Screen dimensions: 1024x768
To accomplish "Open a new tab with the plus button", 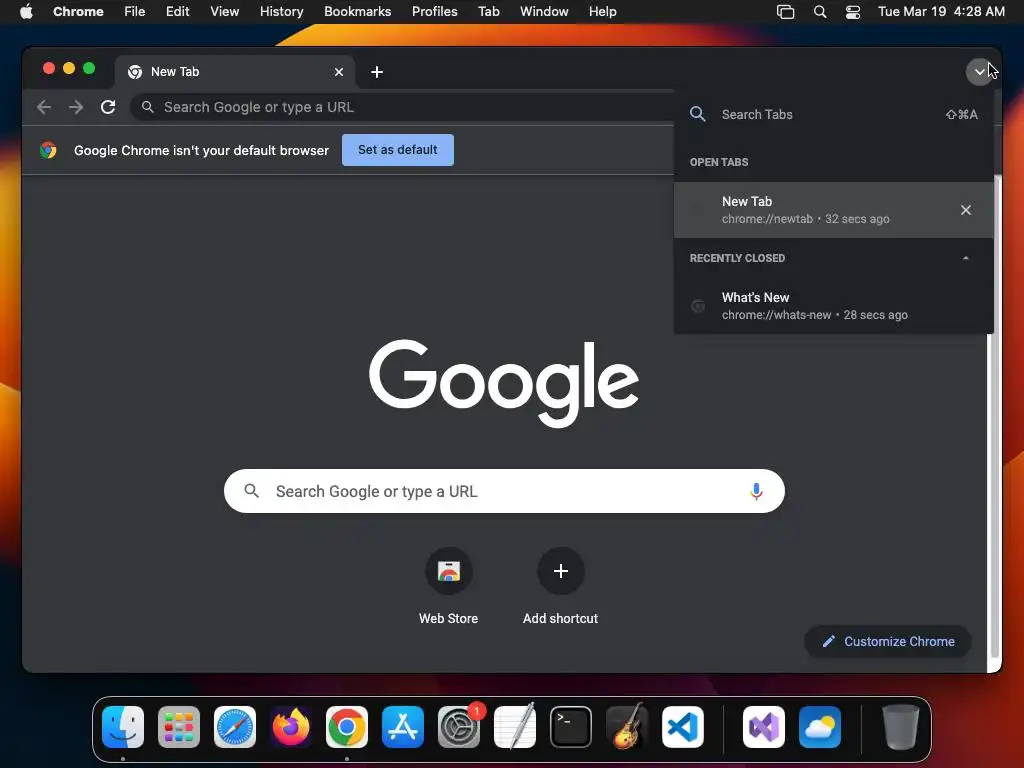I will tap(377, 72).
